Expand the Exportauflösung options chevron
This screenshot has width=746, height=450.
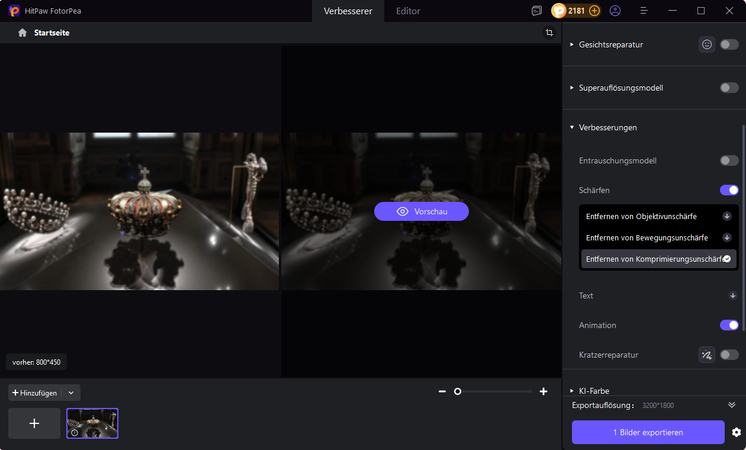731,405
